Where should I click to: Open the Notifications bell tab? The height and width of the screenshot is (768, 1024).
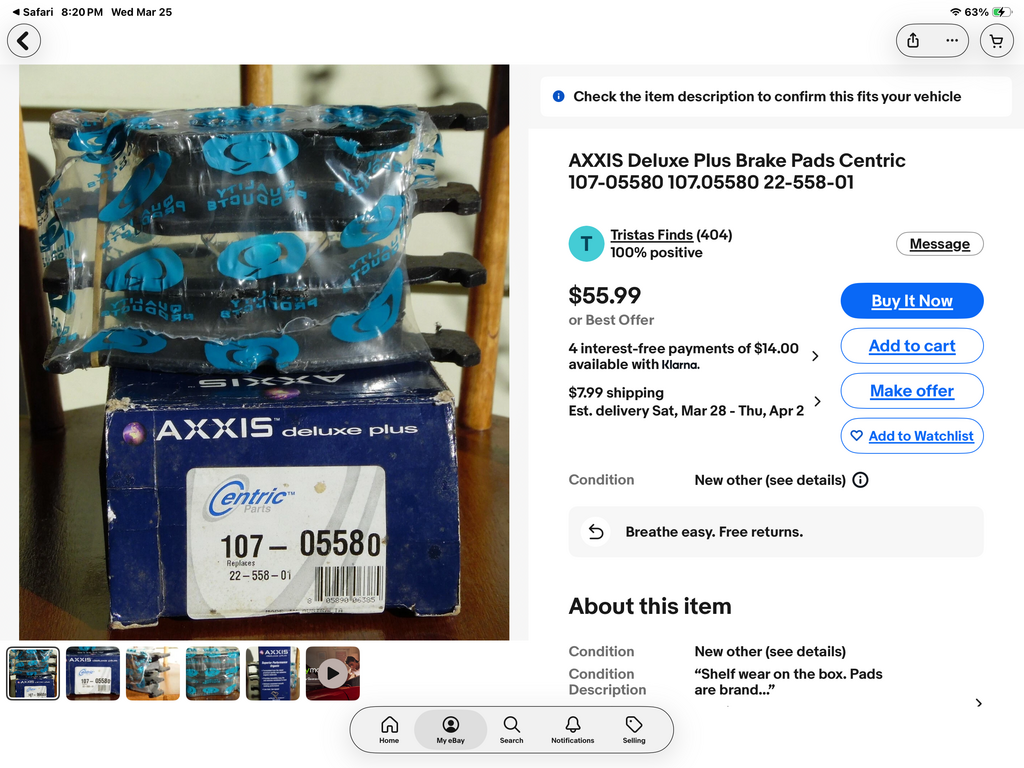click(x=573, y=729)
